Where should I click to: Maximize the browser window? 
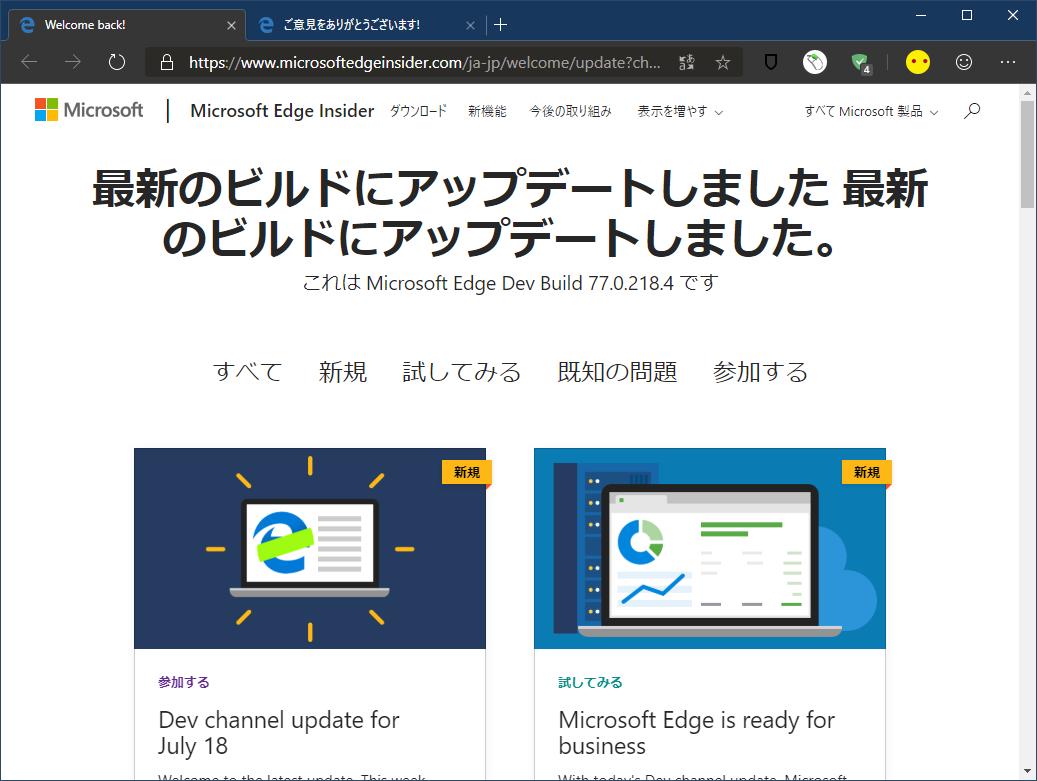(x=967, y=15)
